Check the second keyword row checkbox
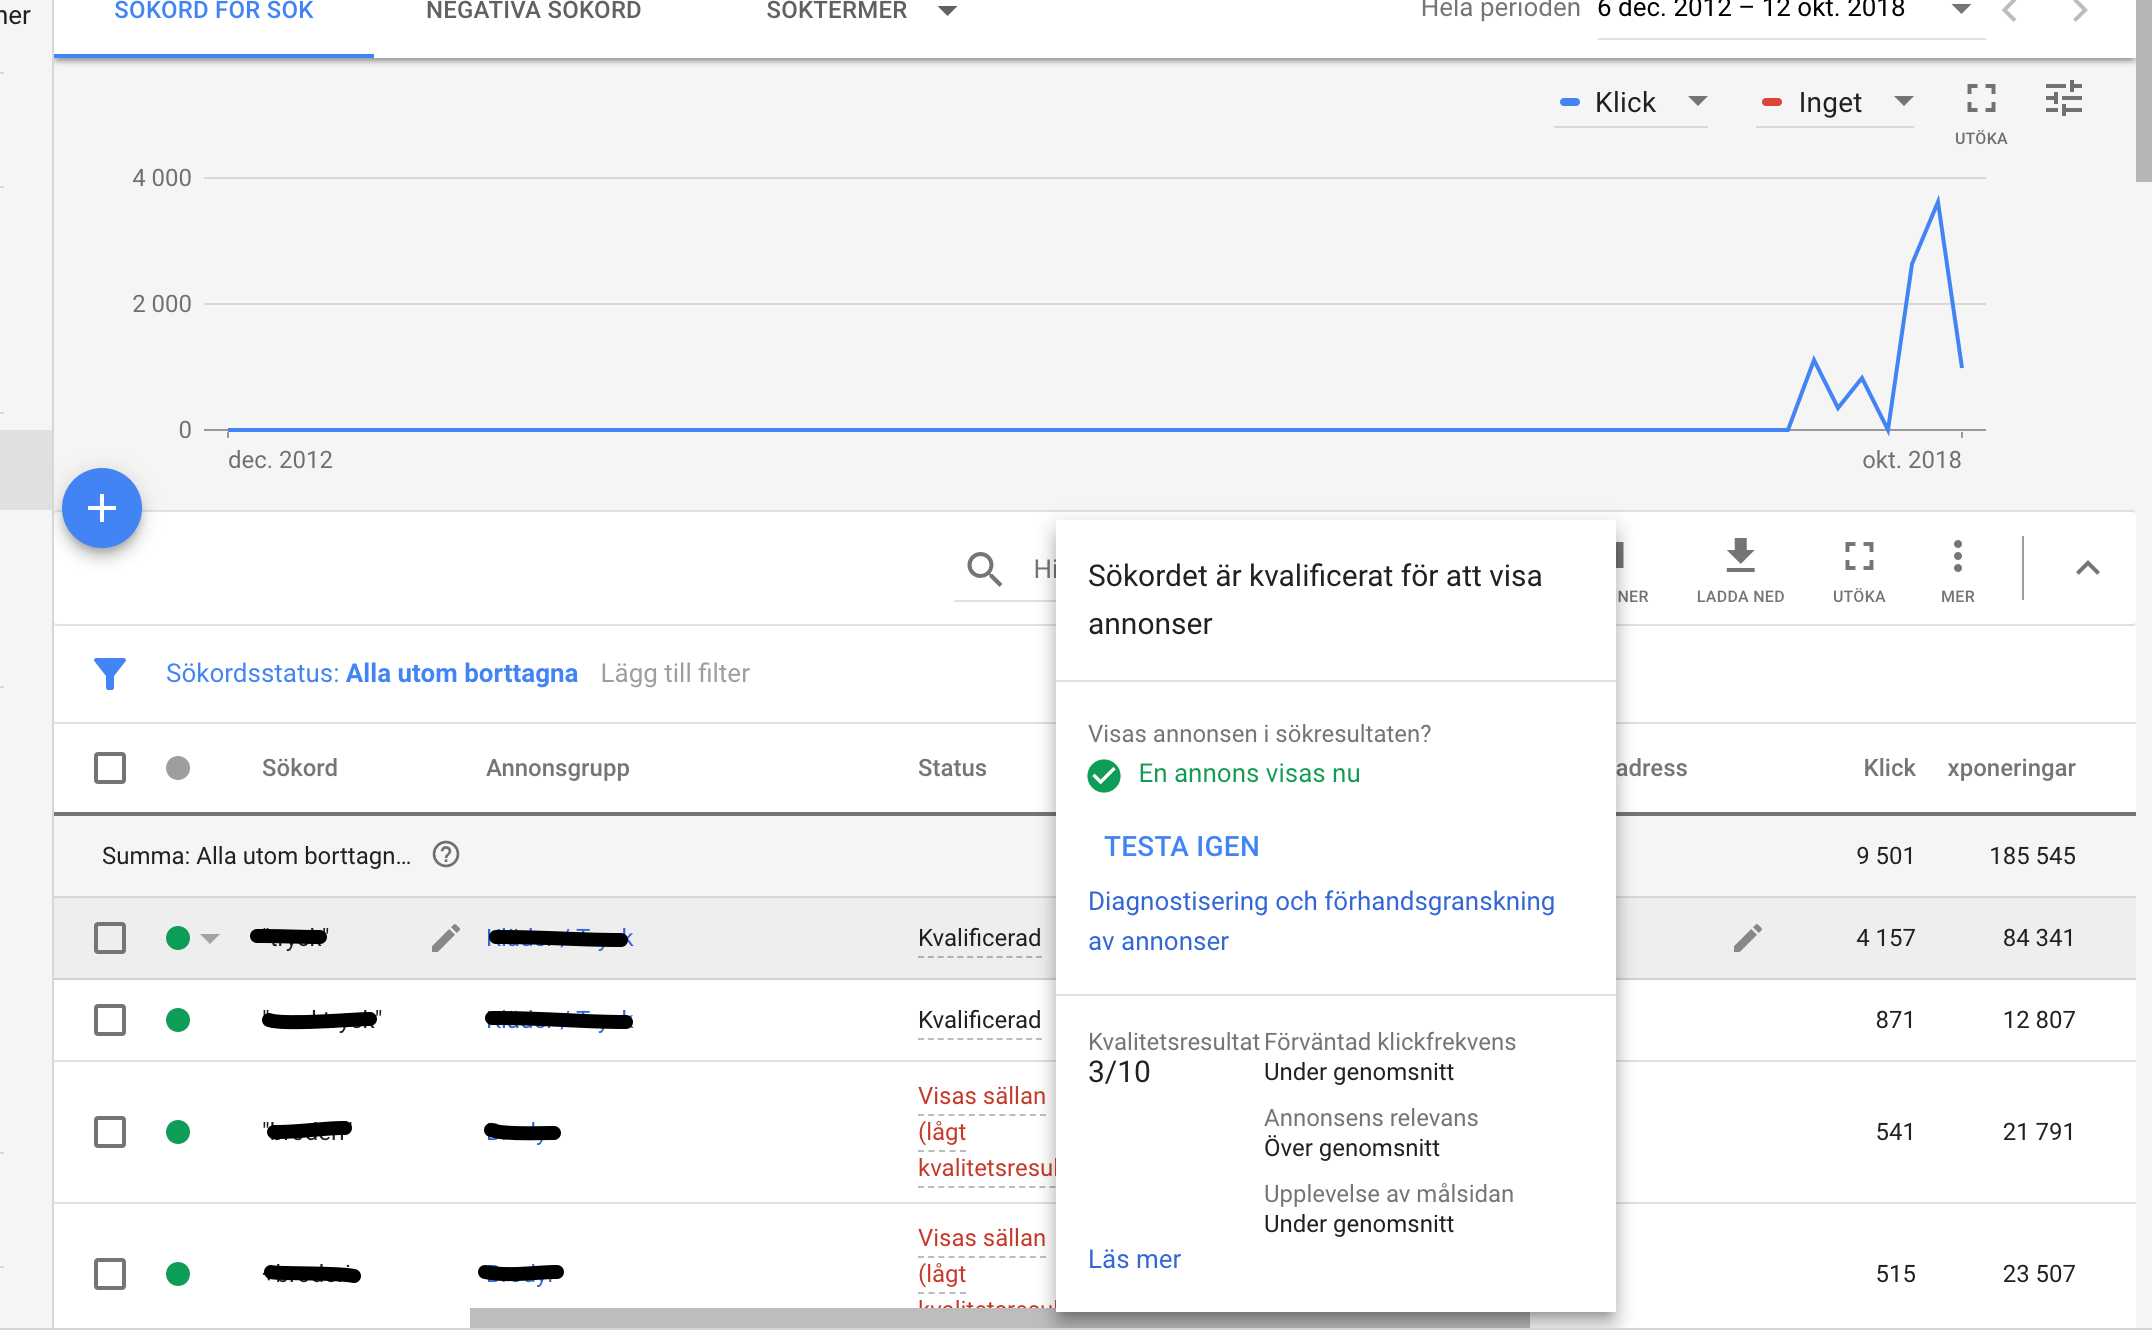 click(110, 1020)
